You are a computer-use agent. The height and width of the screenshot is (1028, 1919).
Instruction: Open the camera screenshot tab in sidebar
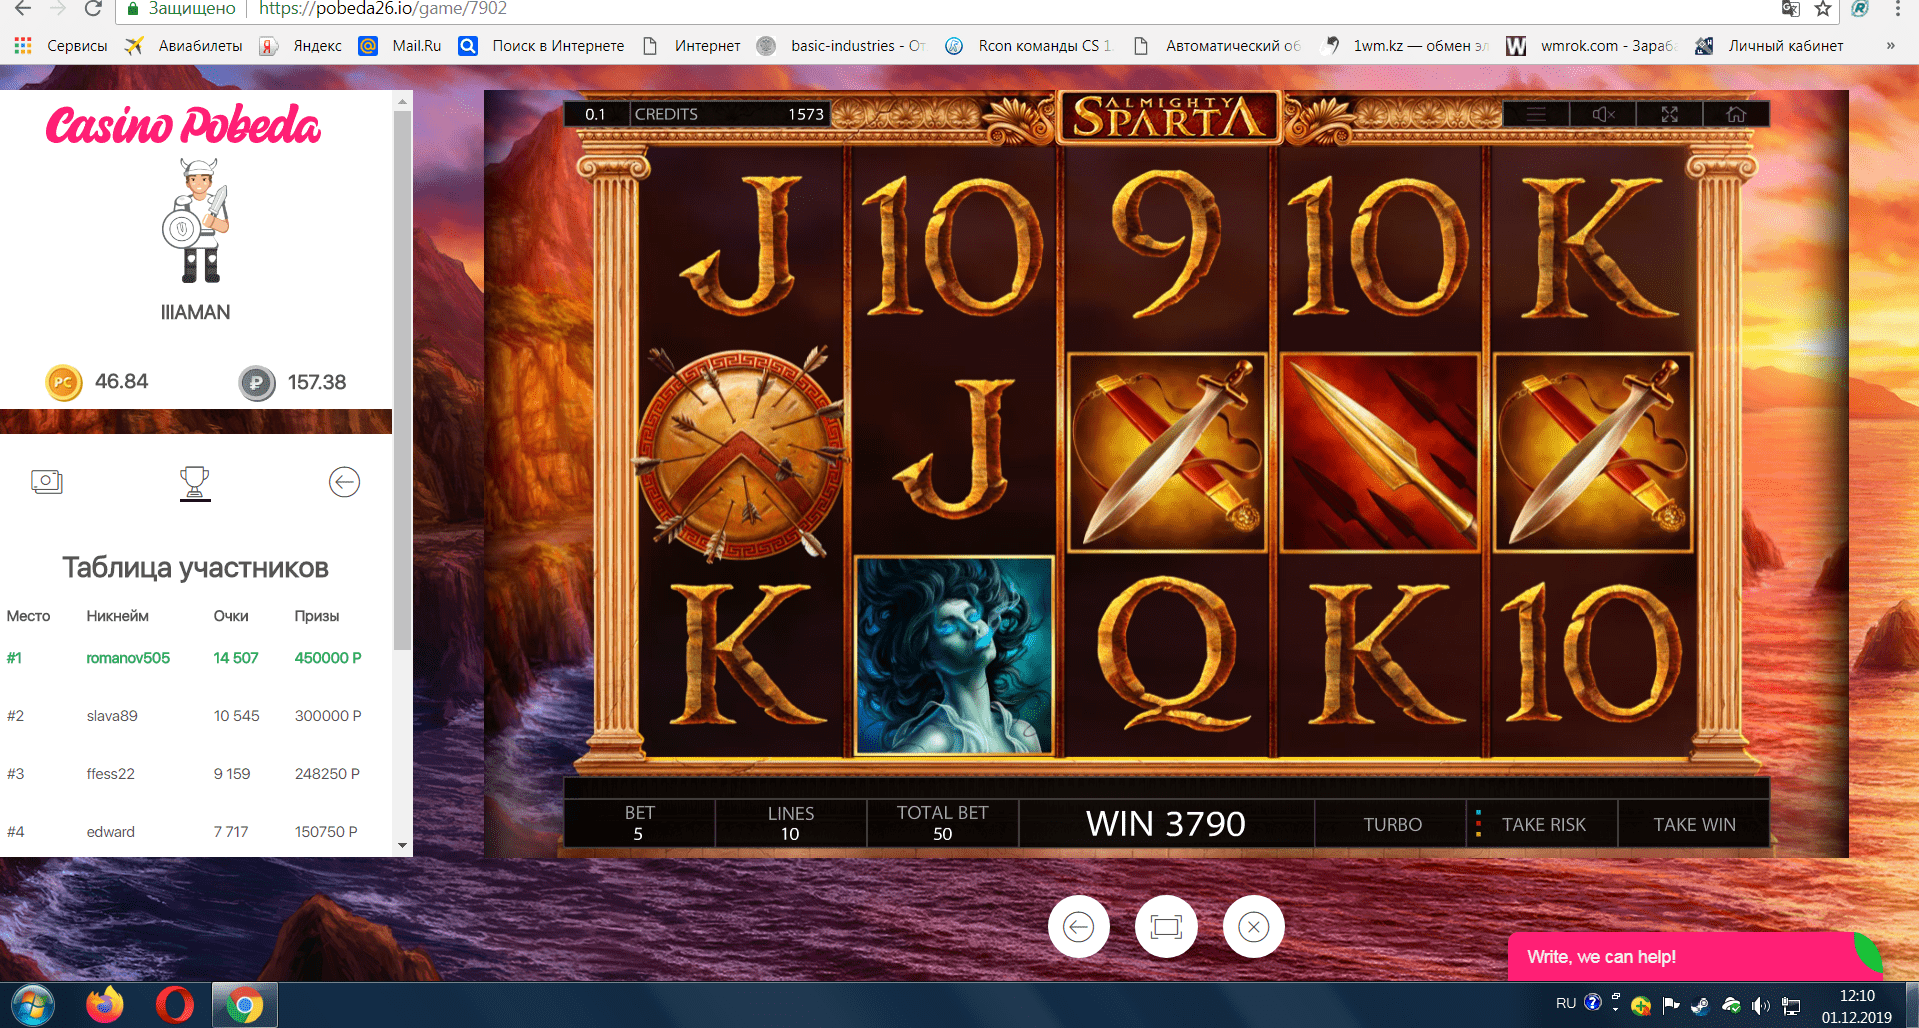(x=46, y=482)
